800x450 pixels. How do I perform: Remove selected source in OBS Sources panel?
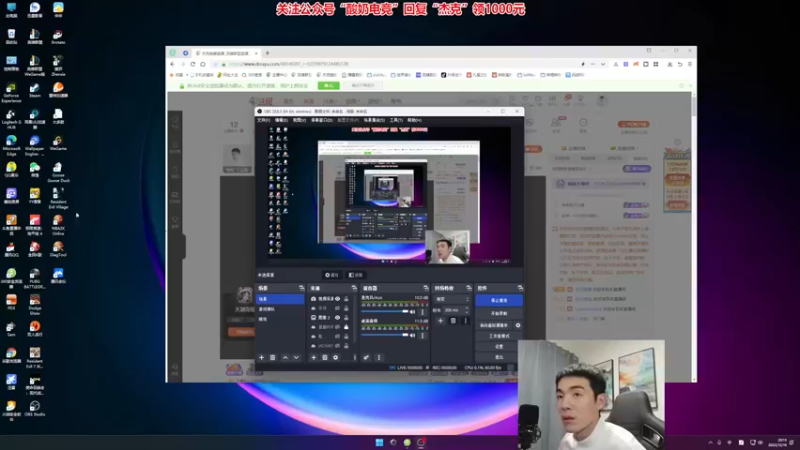coord(324,358)
